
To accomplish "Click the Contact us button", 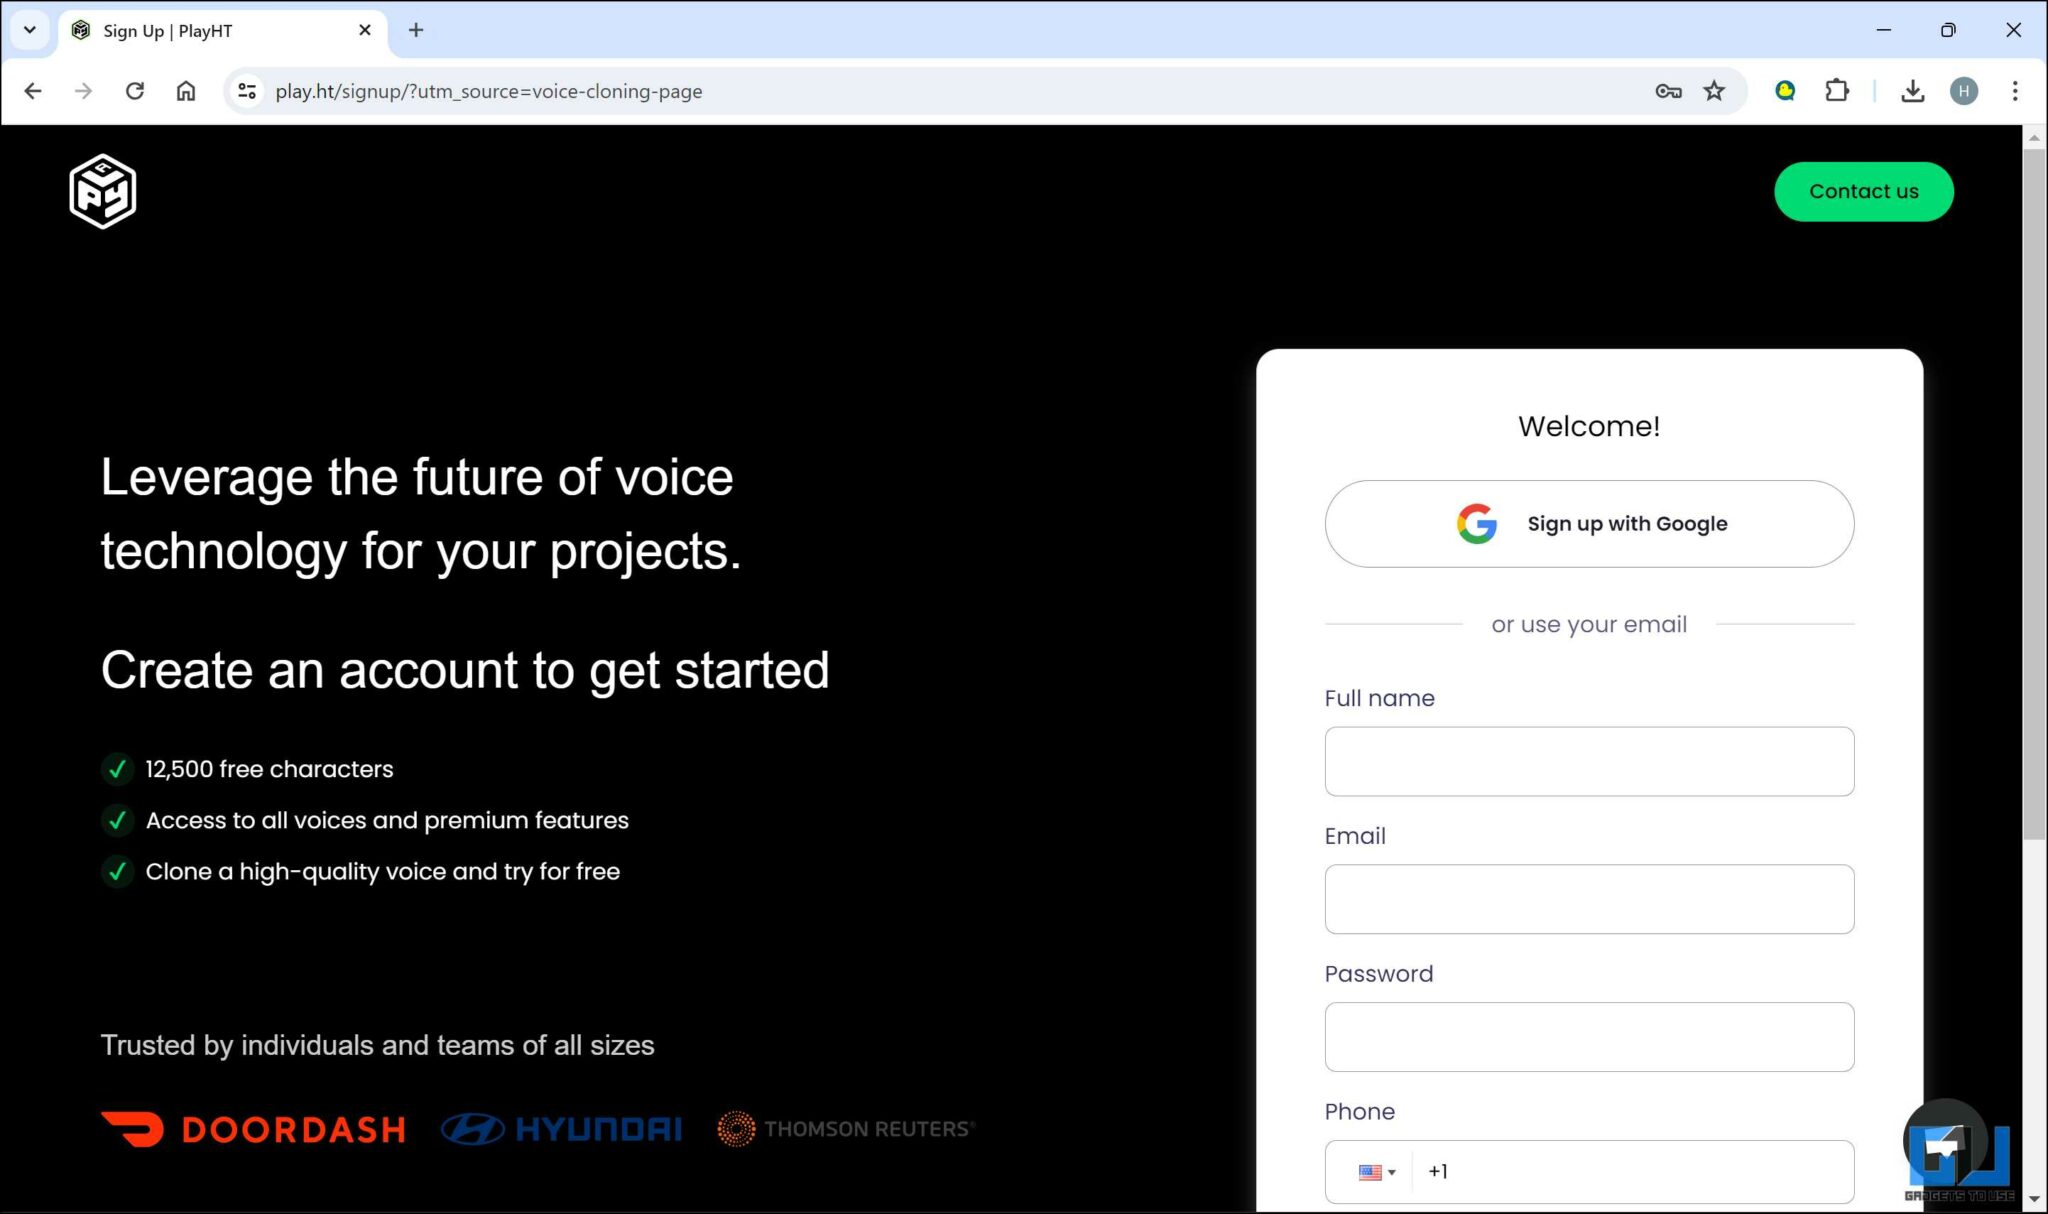I will point(1863,191).
